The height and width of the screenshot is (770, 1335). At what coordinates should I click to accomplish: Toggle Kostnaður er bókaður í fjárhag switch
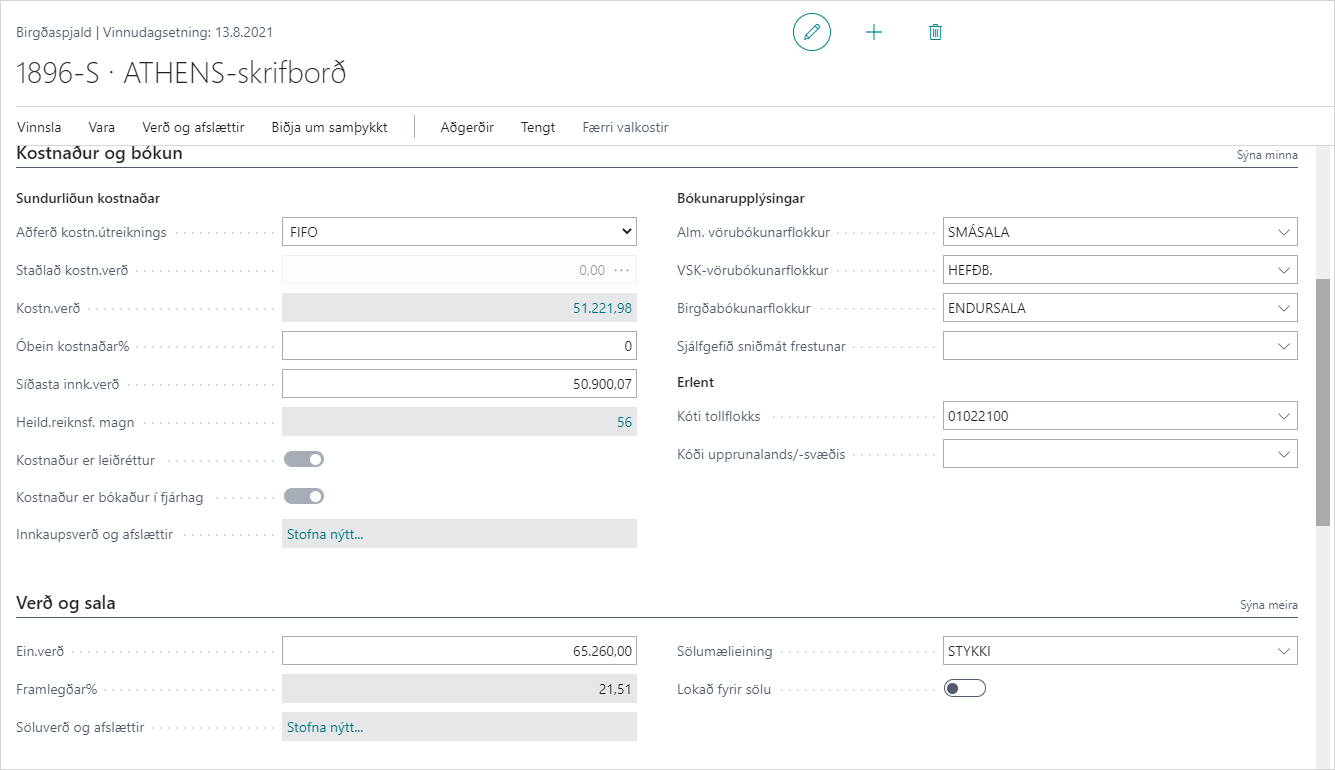[304, 496]
